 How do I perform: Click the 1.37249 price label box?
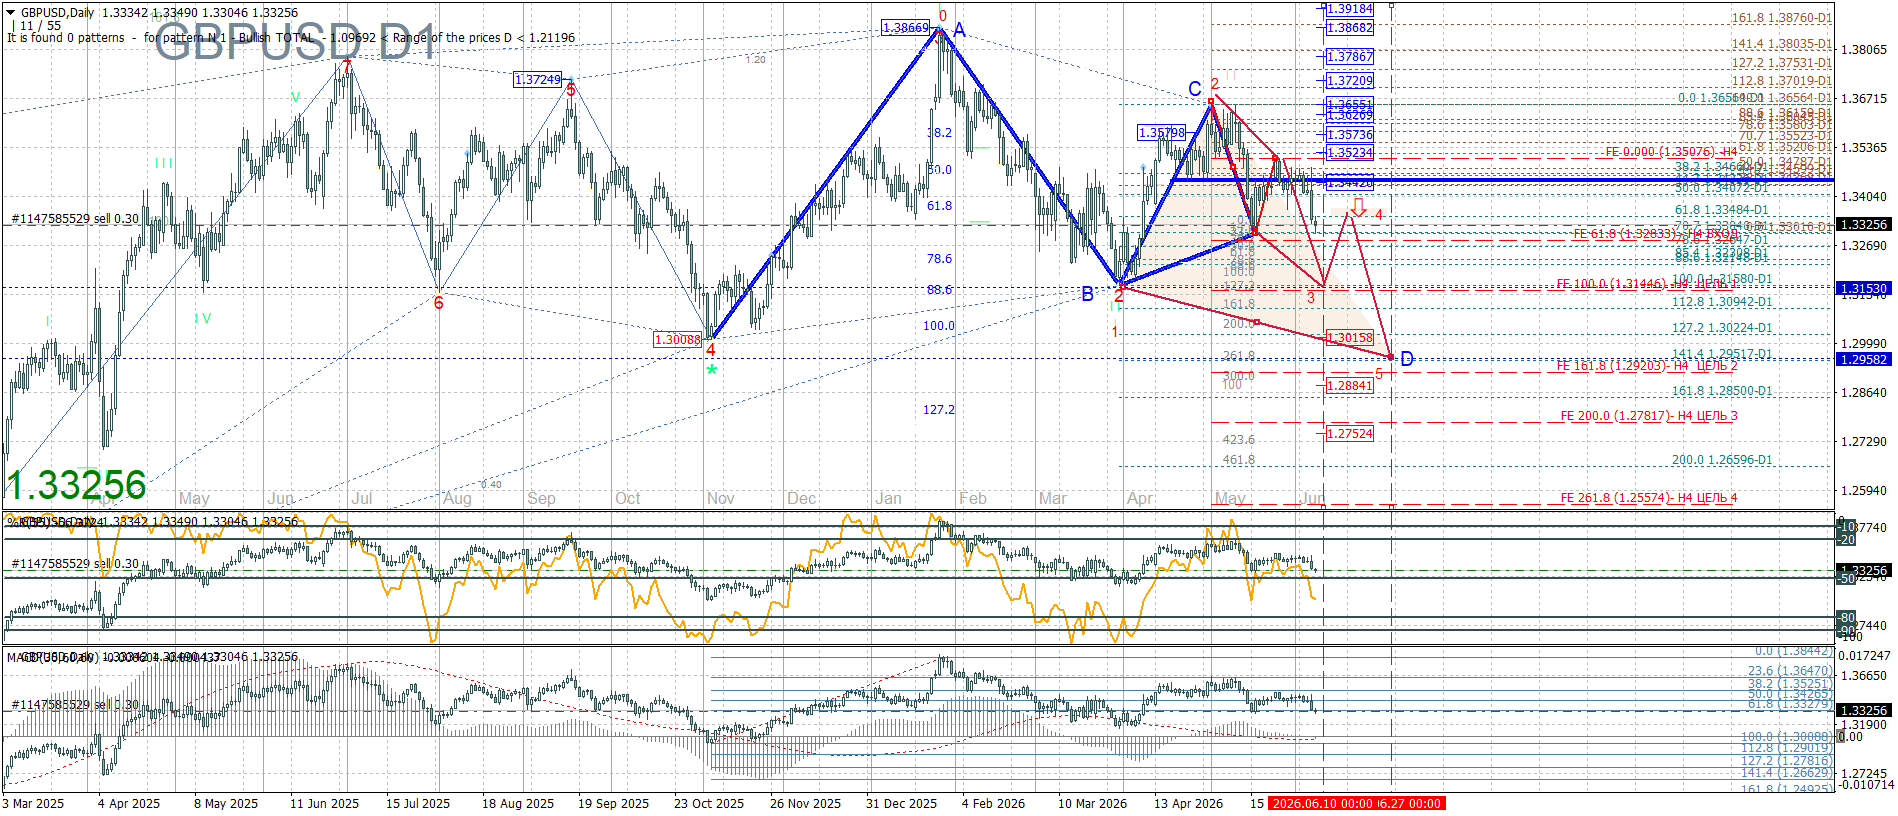point(537,79)
